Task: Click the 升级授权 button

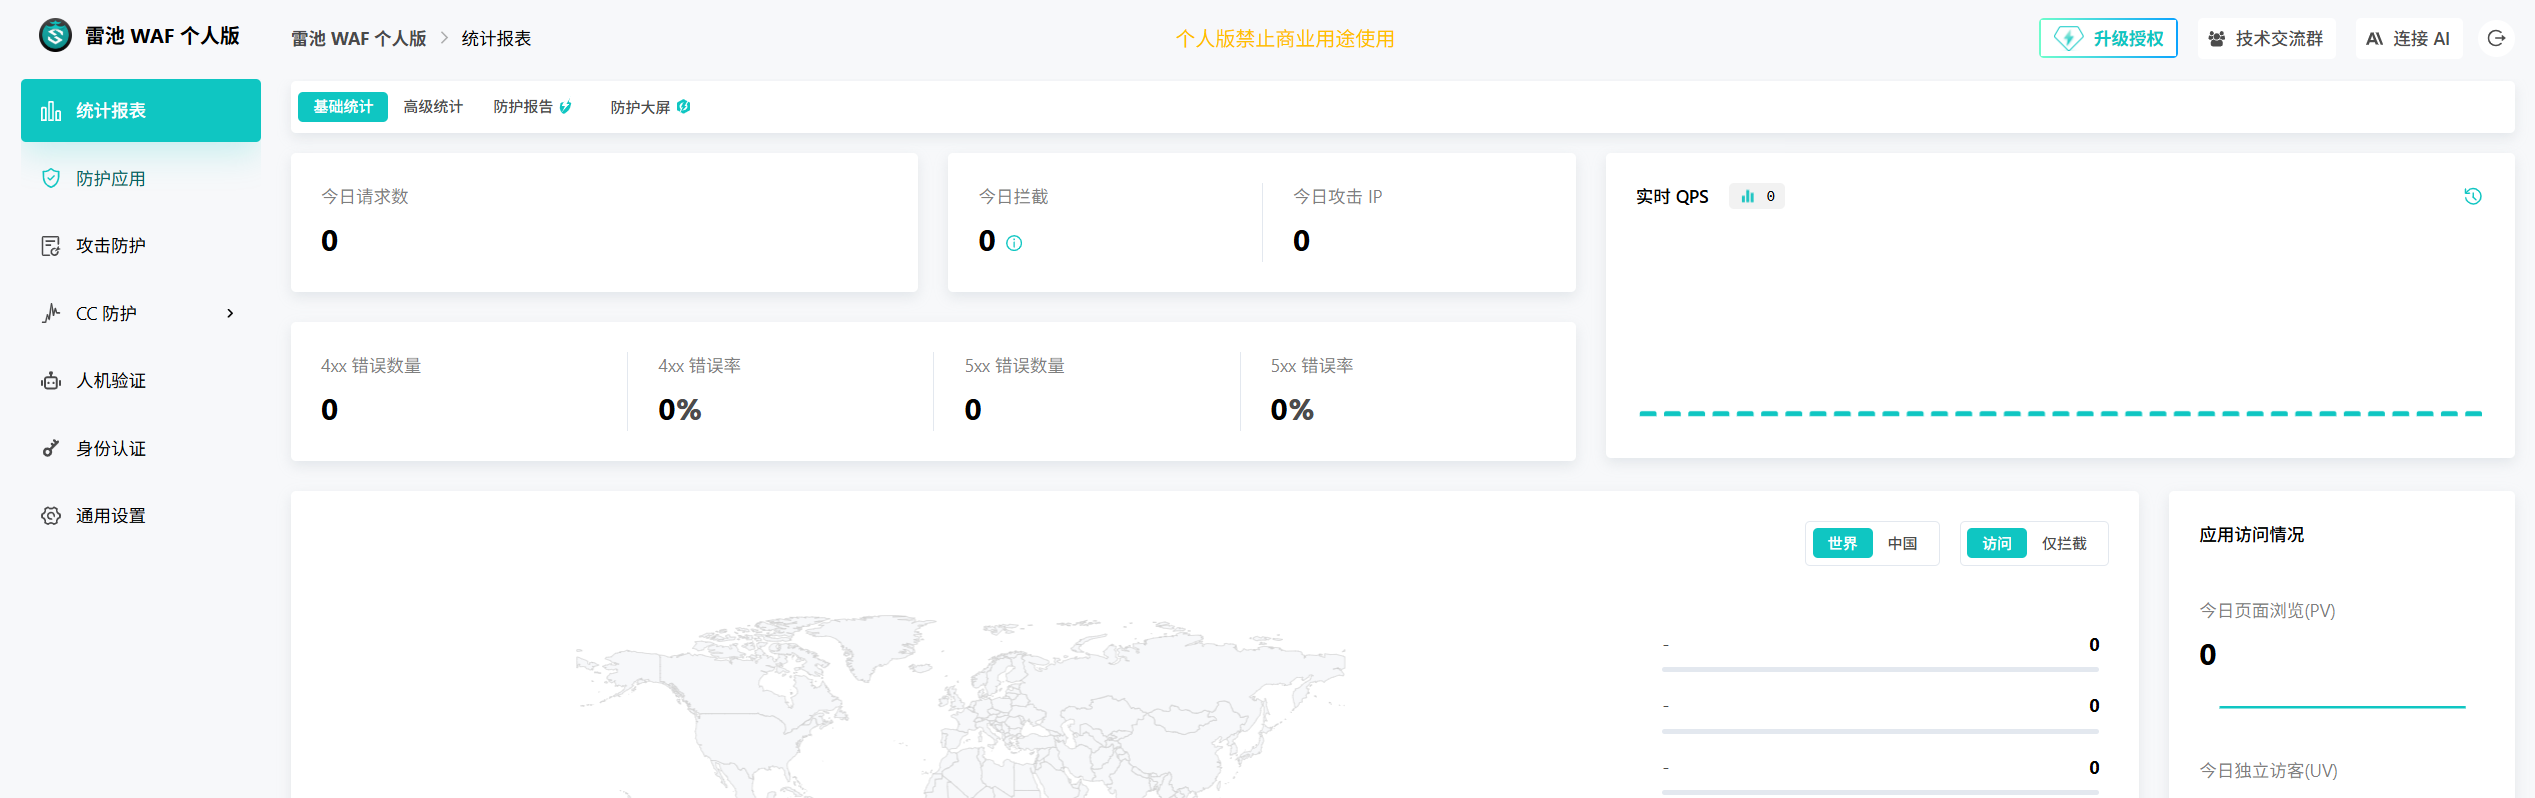Action: (x=2108, y=38)
